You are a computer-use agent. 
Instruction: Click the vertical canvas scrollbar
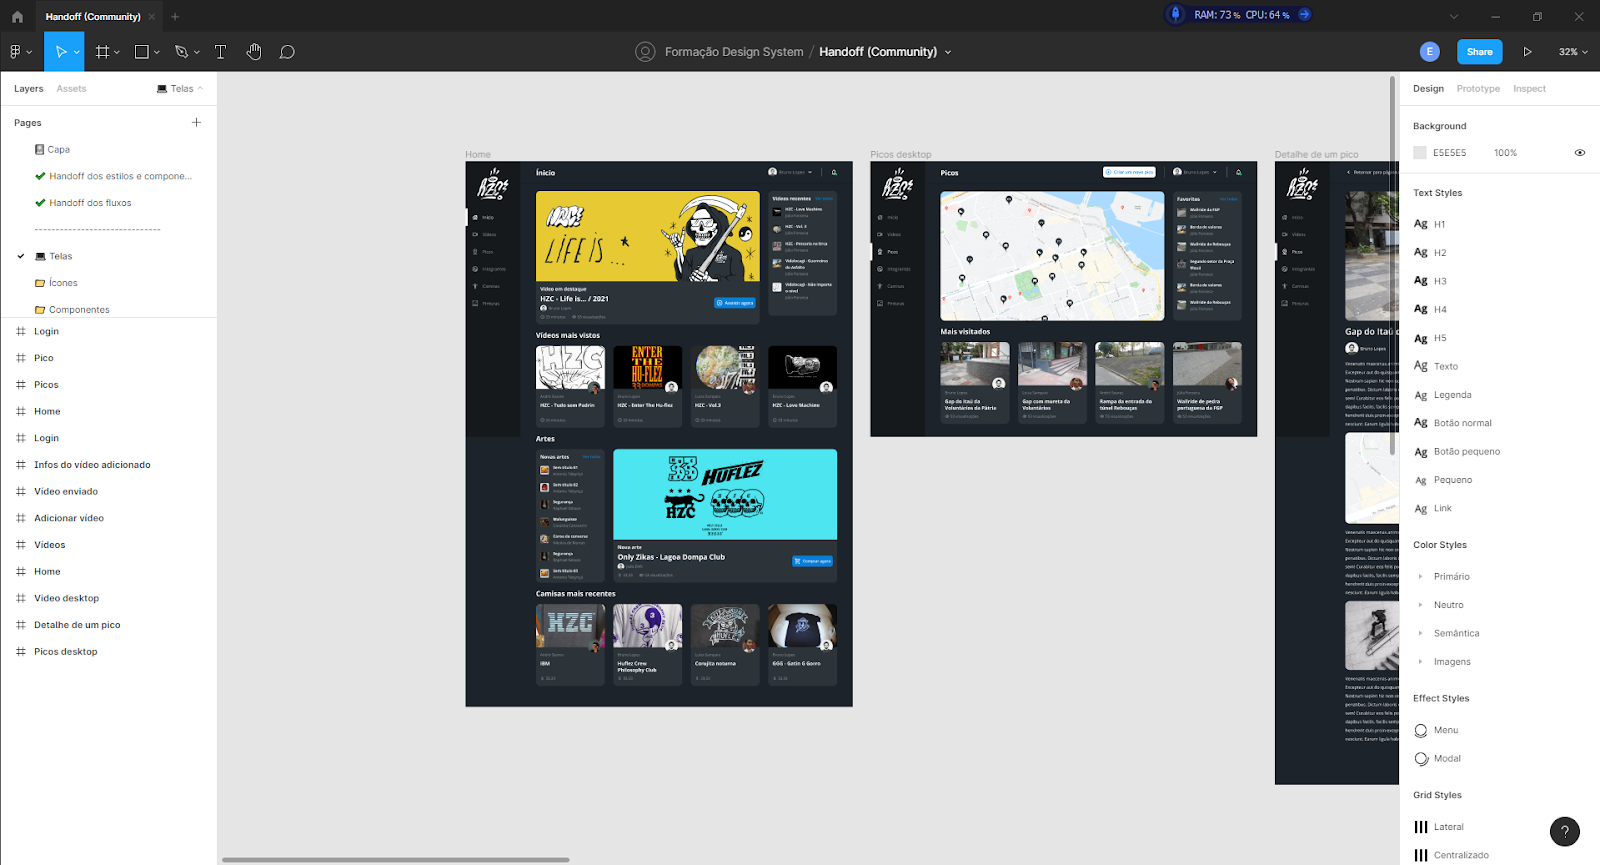(x=1392, y=266)
